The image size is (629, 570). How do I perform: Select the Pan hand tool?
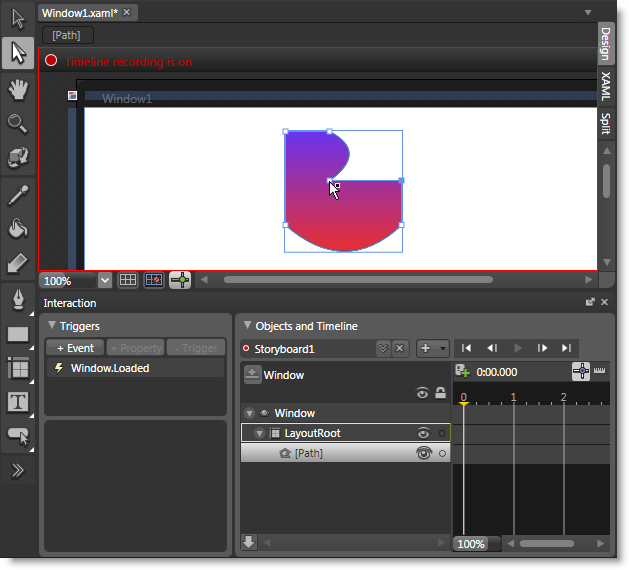(x=18, y=89)
